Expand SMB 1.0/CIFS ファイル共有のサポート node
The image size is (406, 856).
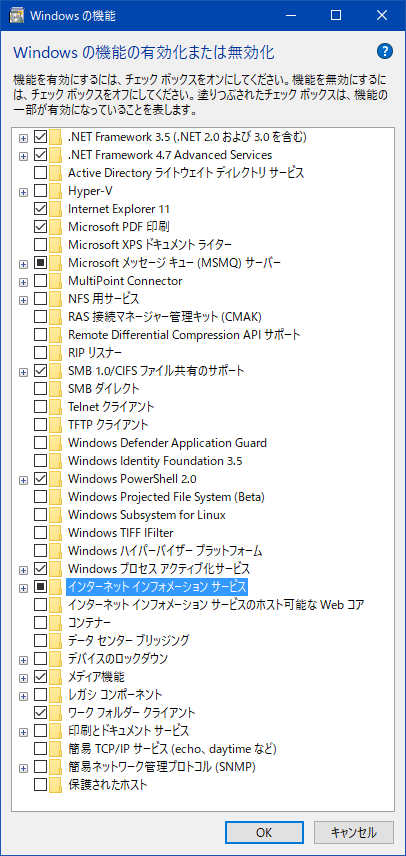23,372
